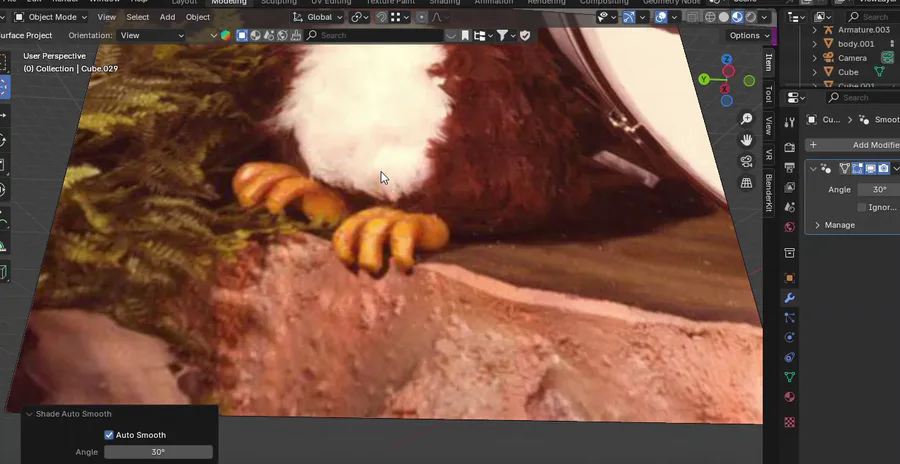Open the Add menu in the viewport header

[168, 17]
